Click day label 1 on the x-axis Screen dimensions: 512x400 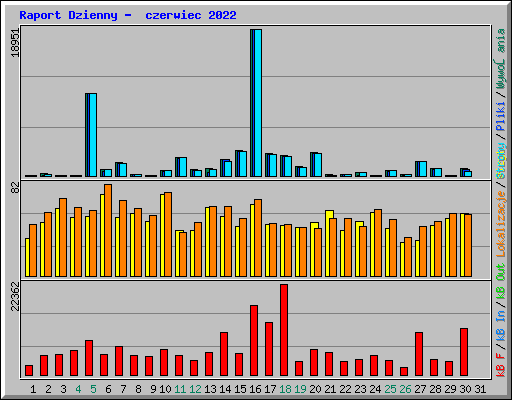tap(33, 389)
